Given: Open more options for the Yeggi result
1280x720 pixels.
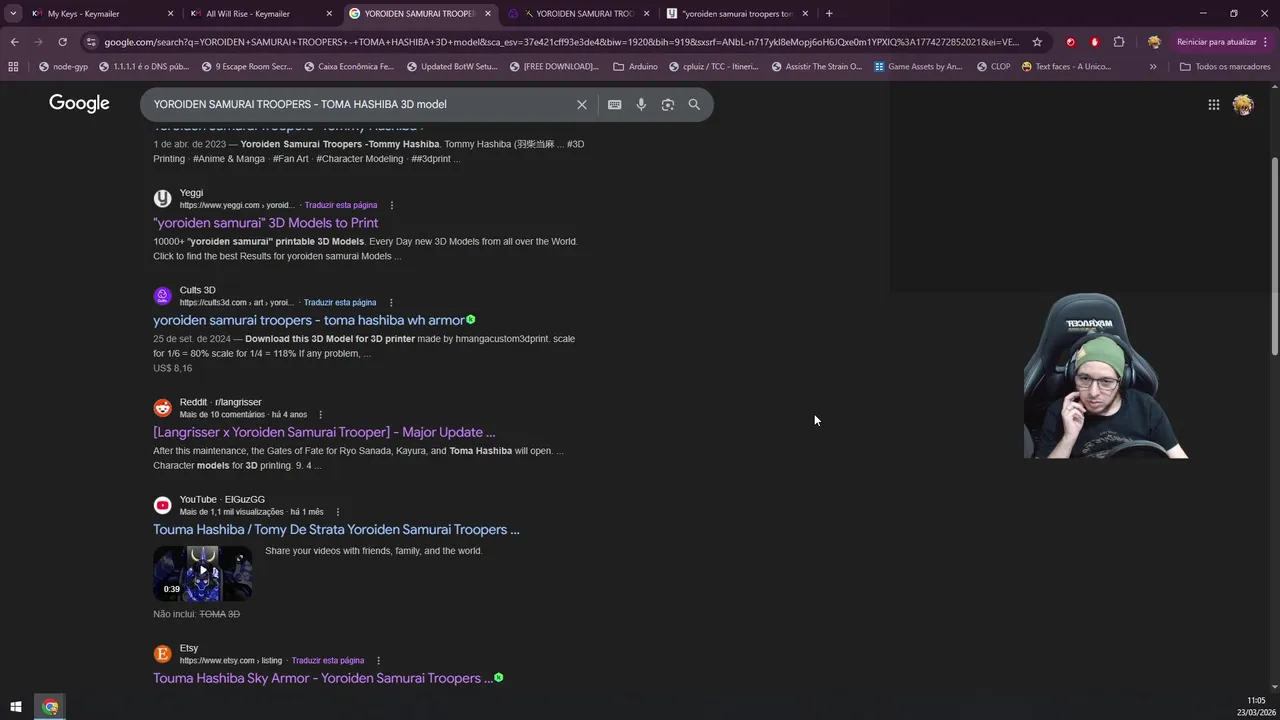Looking at the screenshot, I should click(x=392, y=205).
